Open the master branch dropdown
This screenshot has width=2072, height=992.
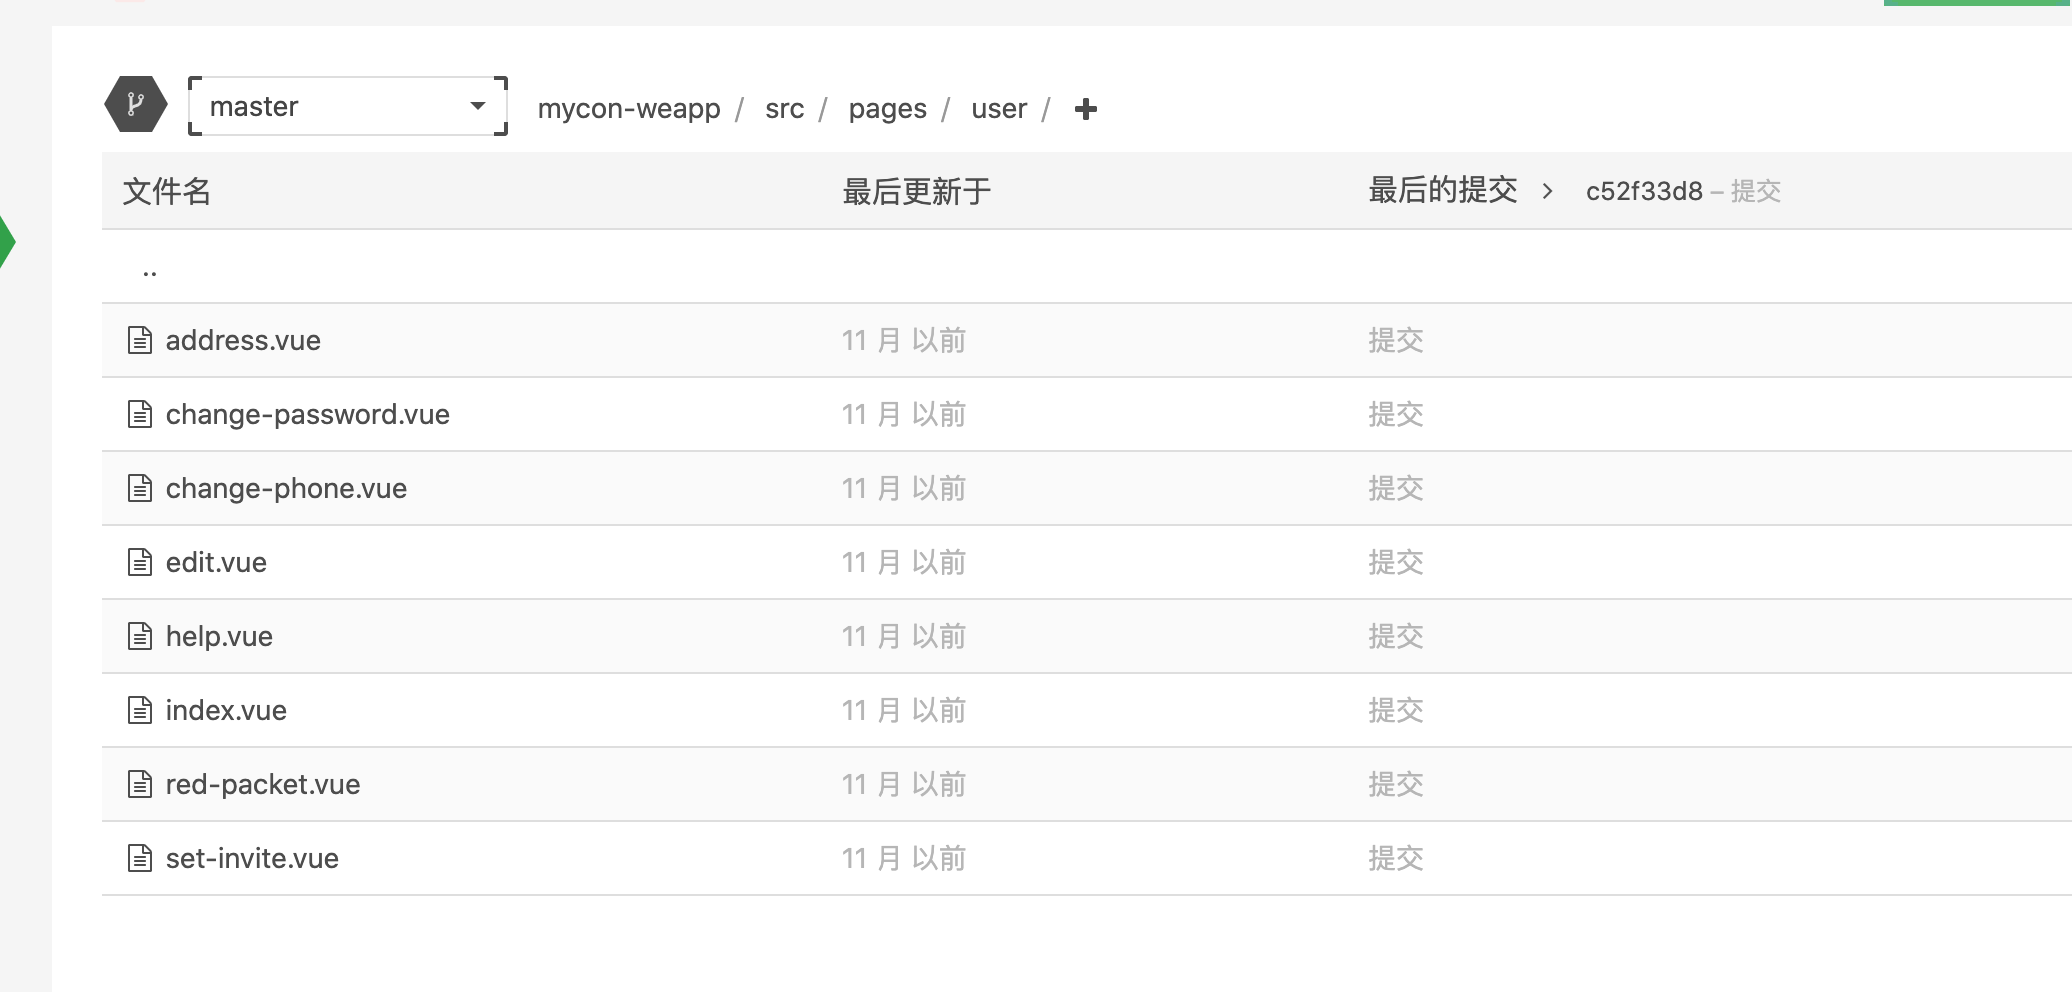pyautogui.click(x=347, y=106)
